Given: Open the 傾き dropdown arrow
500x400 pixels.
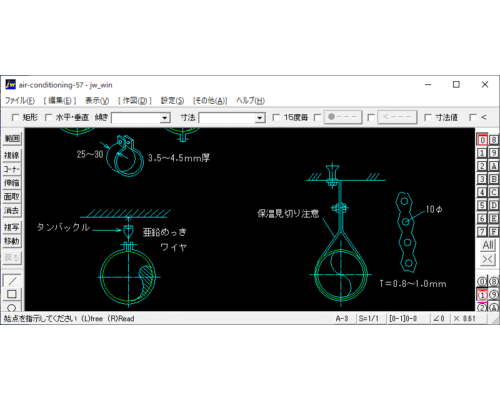Looking at the screenshot, I should pos(165,118).
